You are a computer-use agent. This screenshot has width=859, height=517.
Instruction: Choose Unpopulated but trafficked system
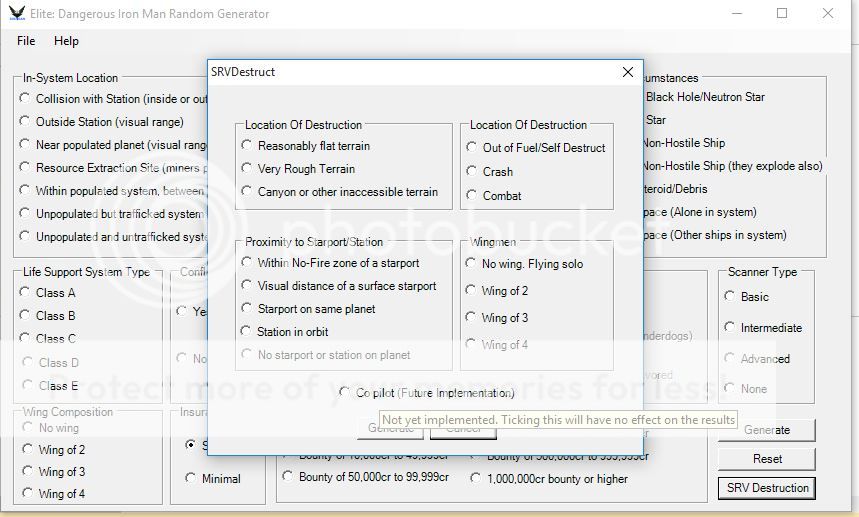(113, 214)
